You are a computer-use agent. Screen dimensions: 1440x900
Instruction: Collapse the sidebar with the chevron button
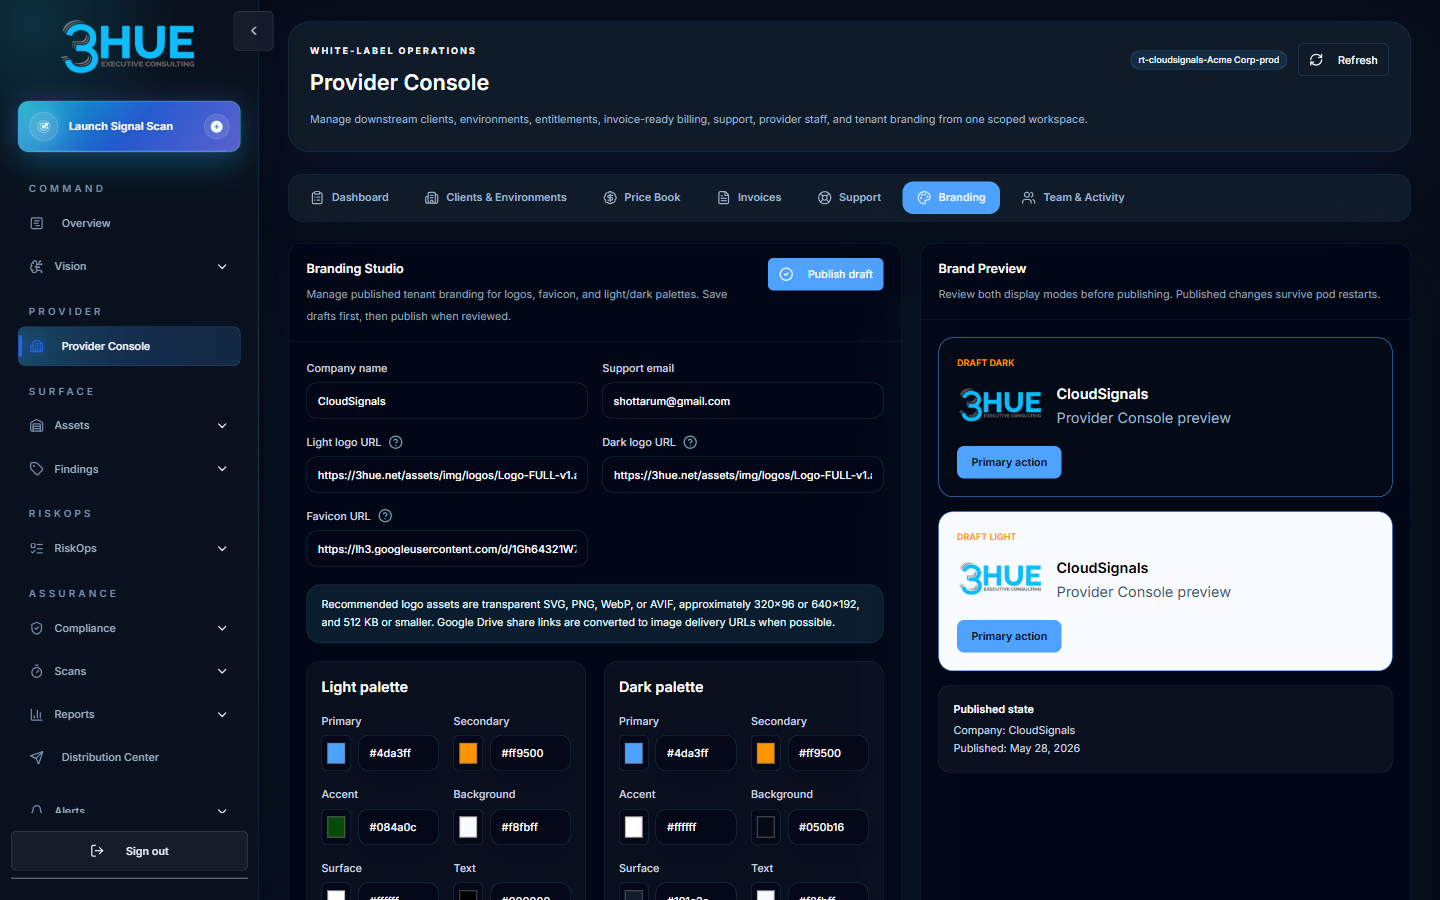pos(253,31)
